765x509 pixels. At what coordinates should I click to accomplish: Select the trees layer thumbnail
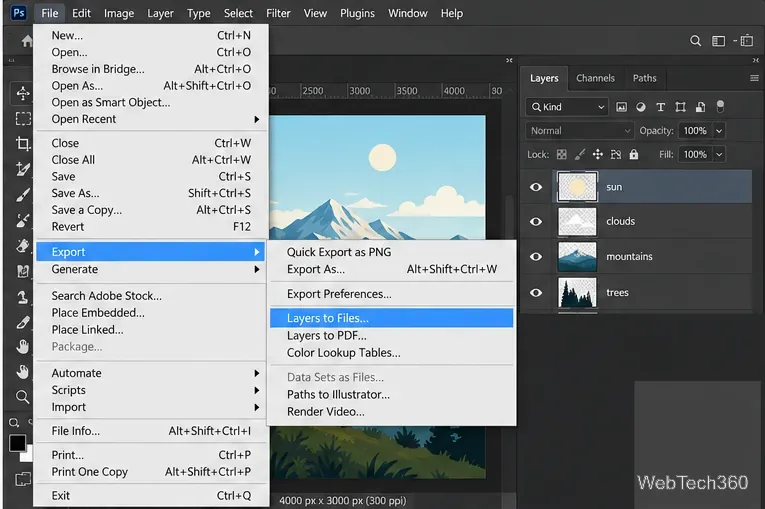[577, 293]
